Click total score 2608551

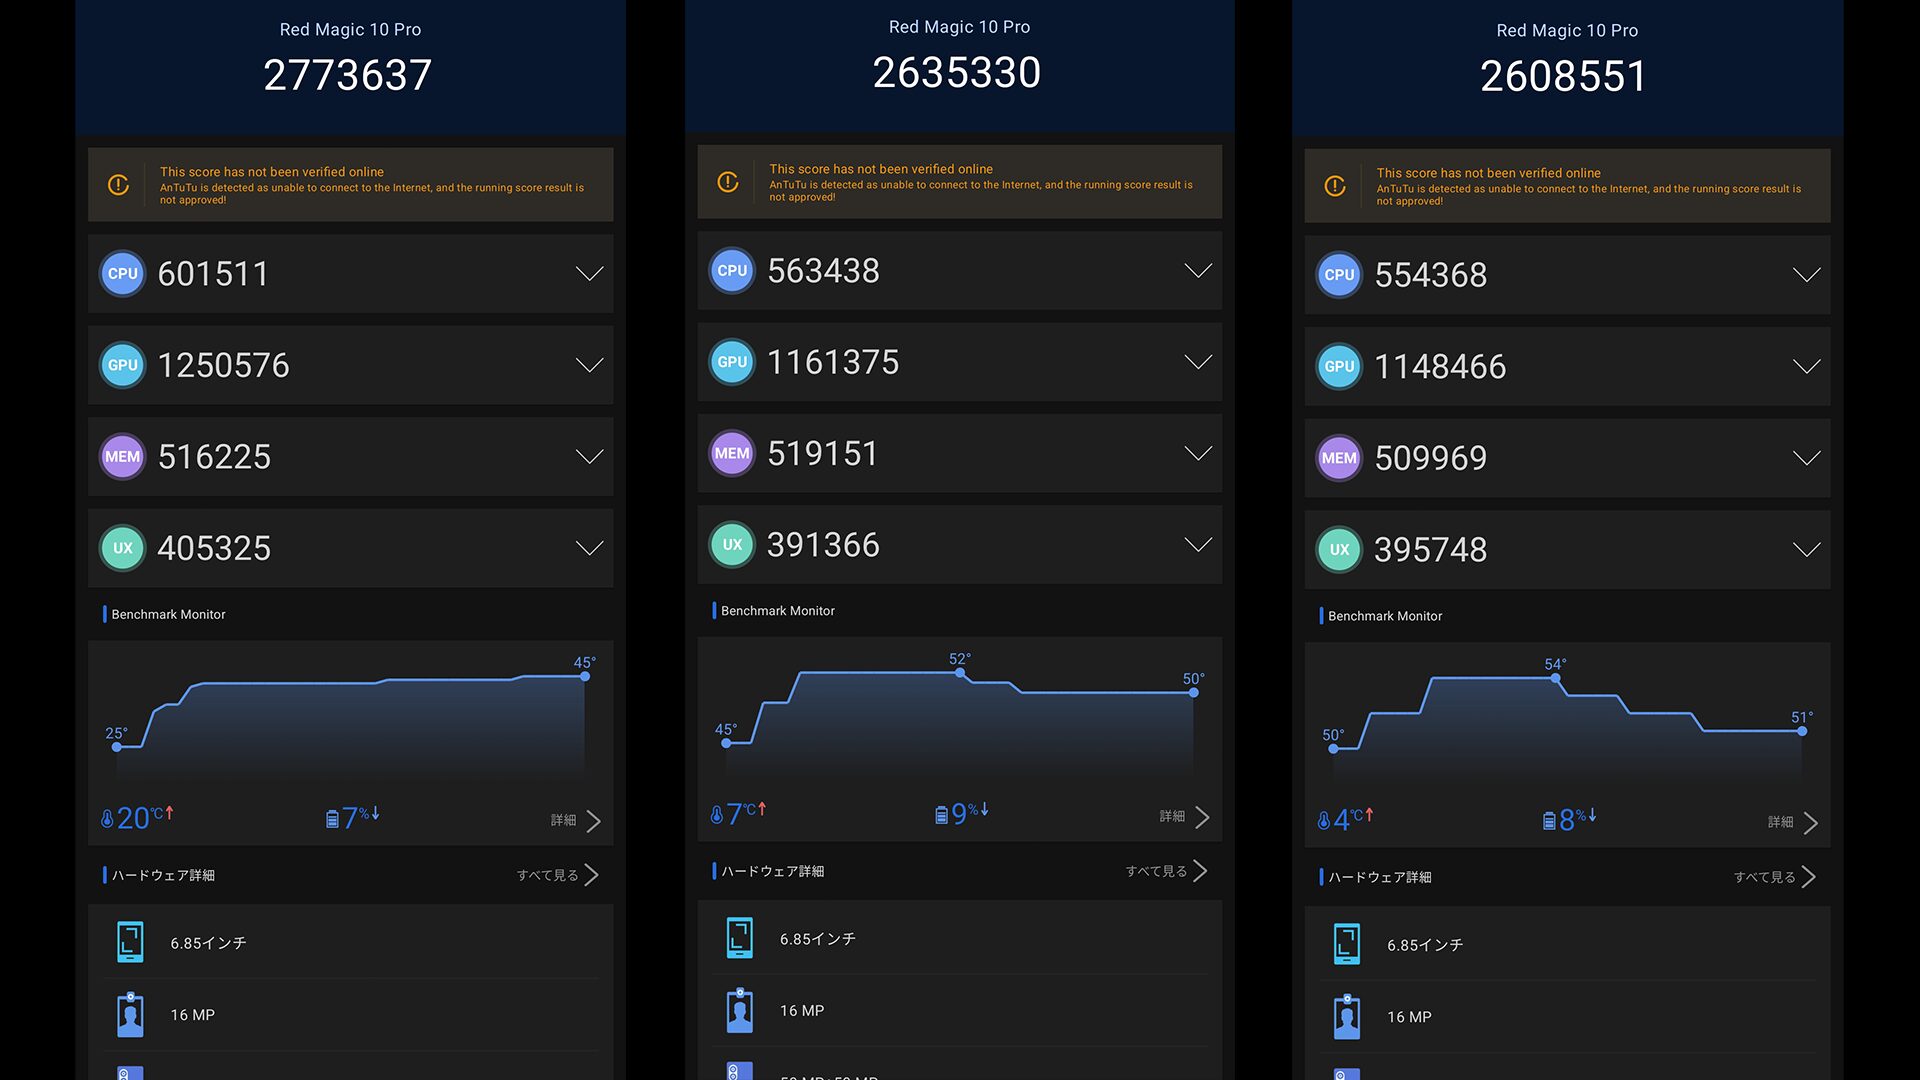pyautogui.click(x=1564, y=76)
